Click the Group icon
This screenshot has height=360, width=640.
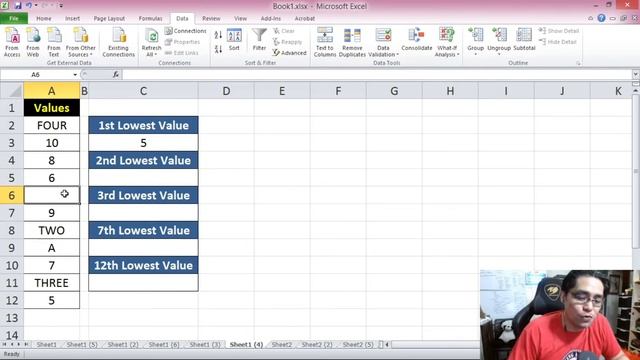pos(476,41)
